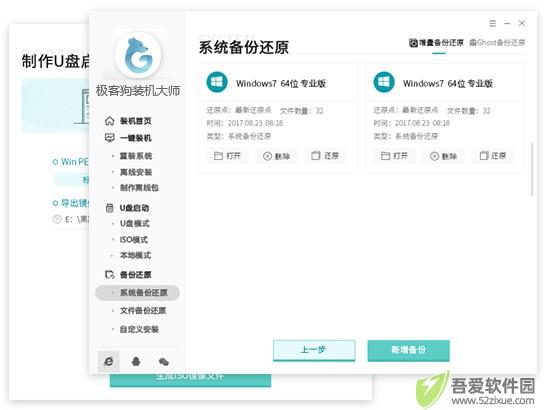Open 重装系统 in the sidebar
This screenshot has width=544, height=410.
[136, 156]
